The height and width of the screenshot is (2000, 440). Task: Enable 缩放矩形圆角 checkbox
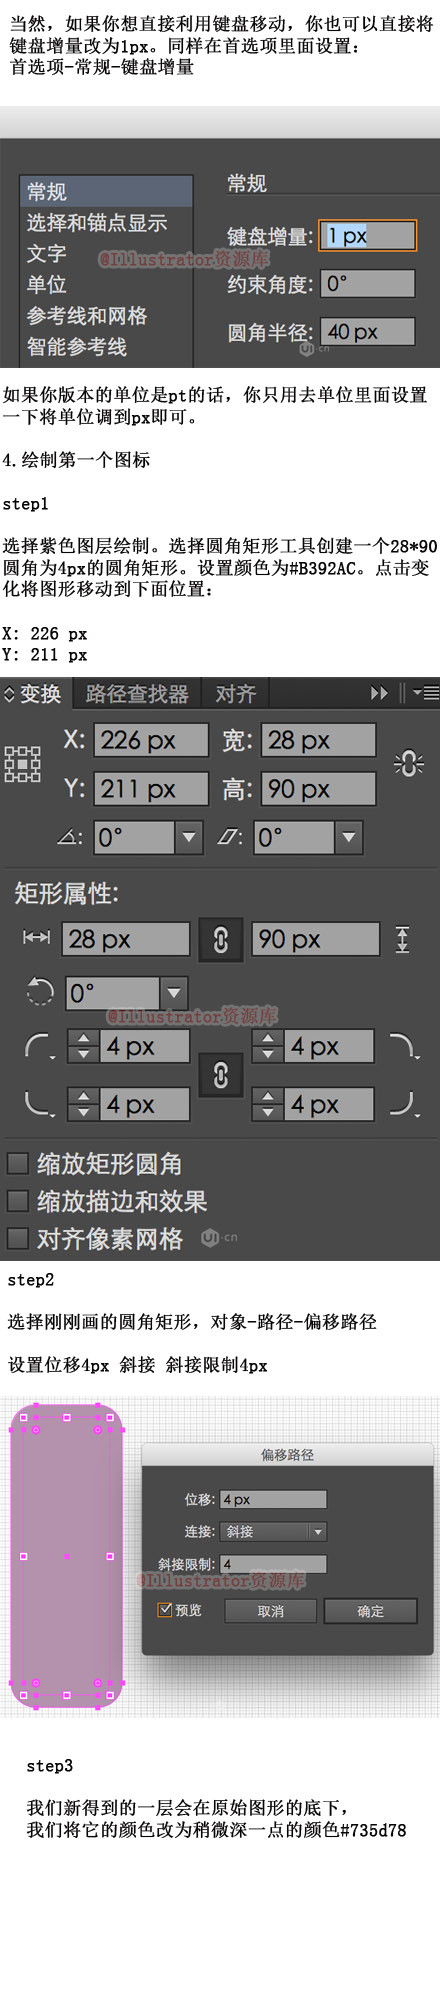tap(17, 1163)
